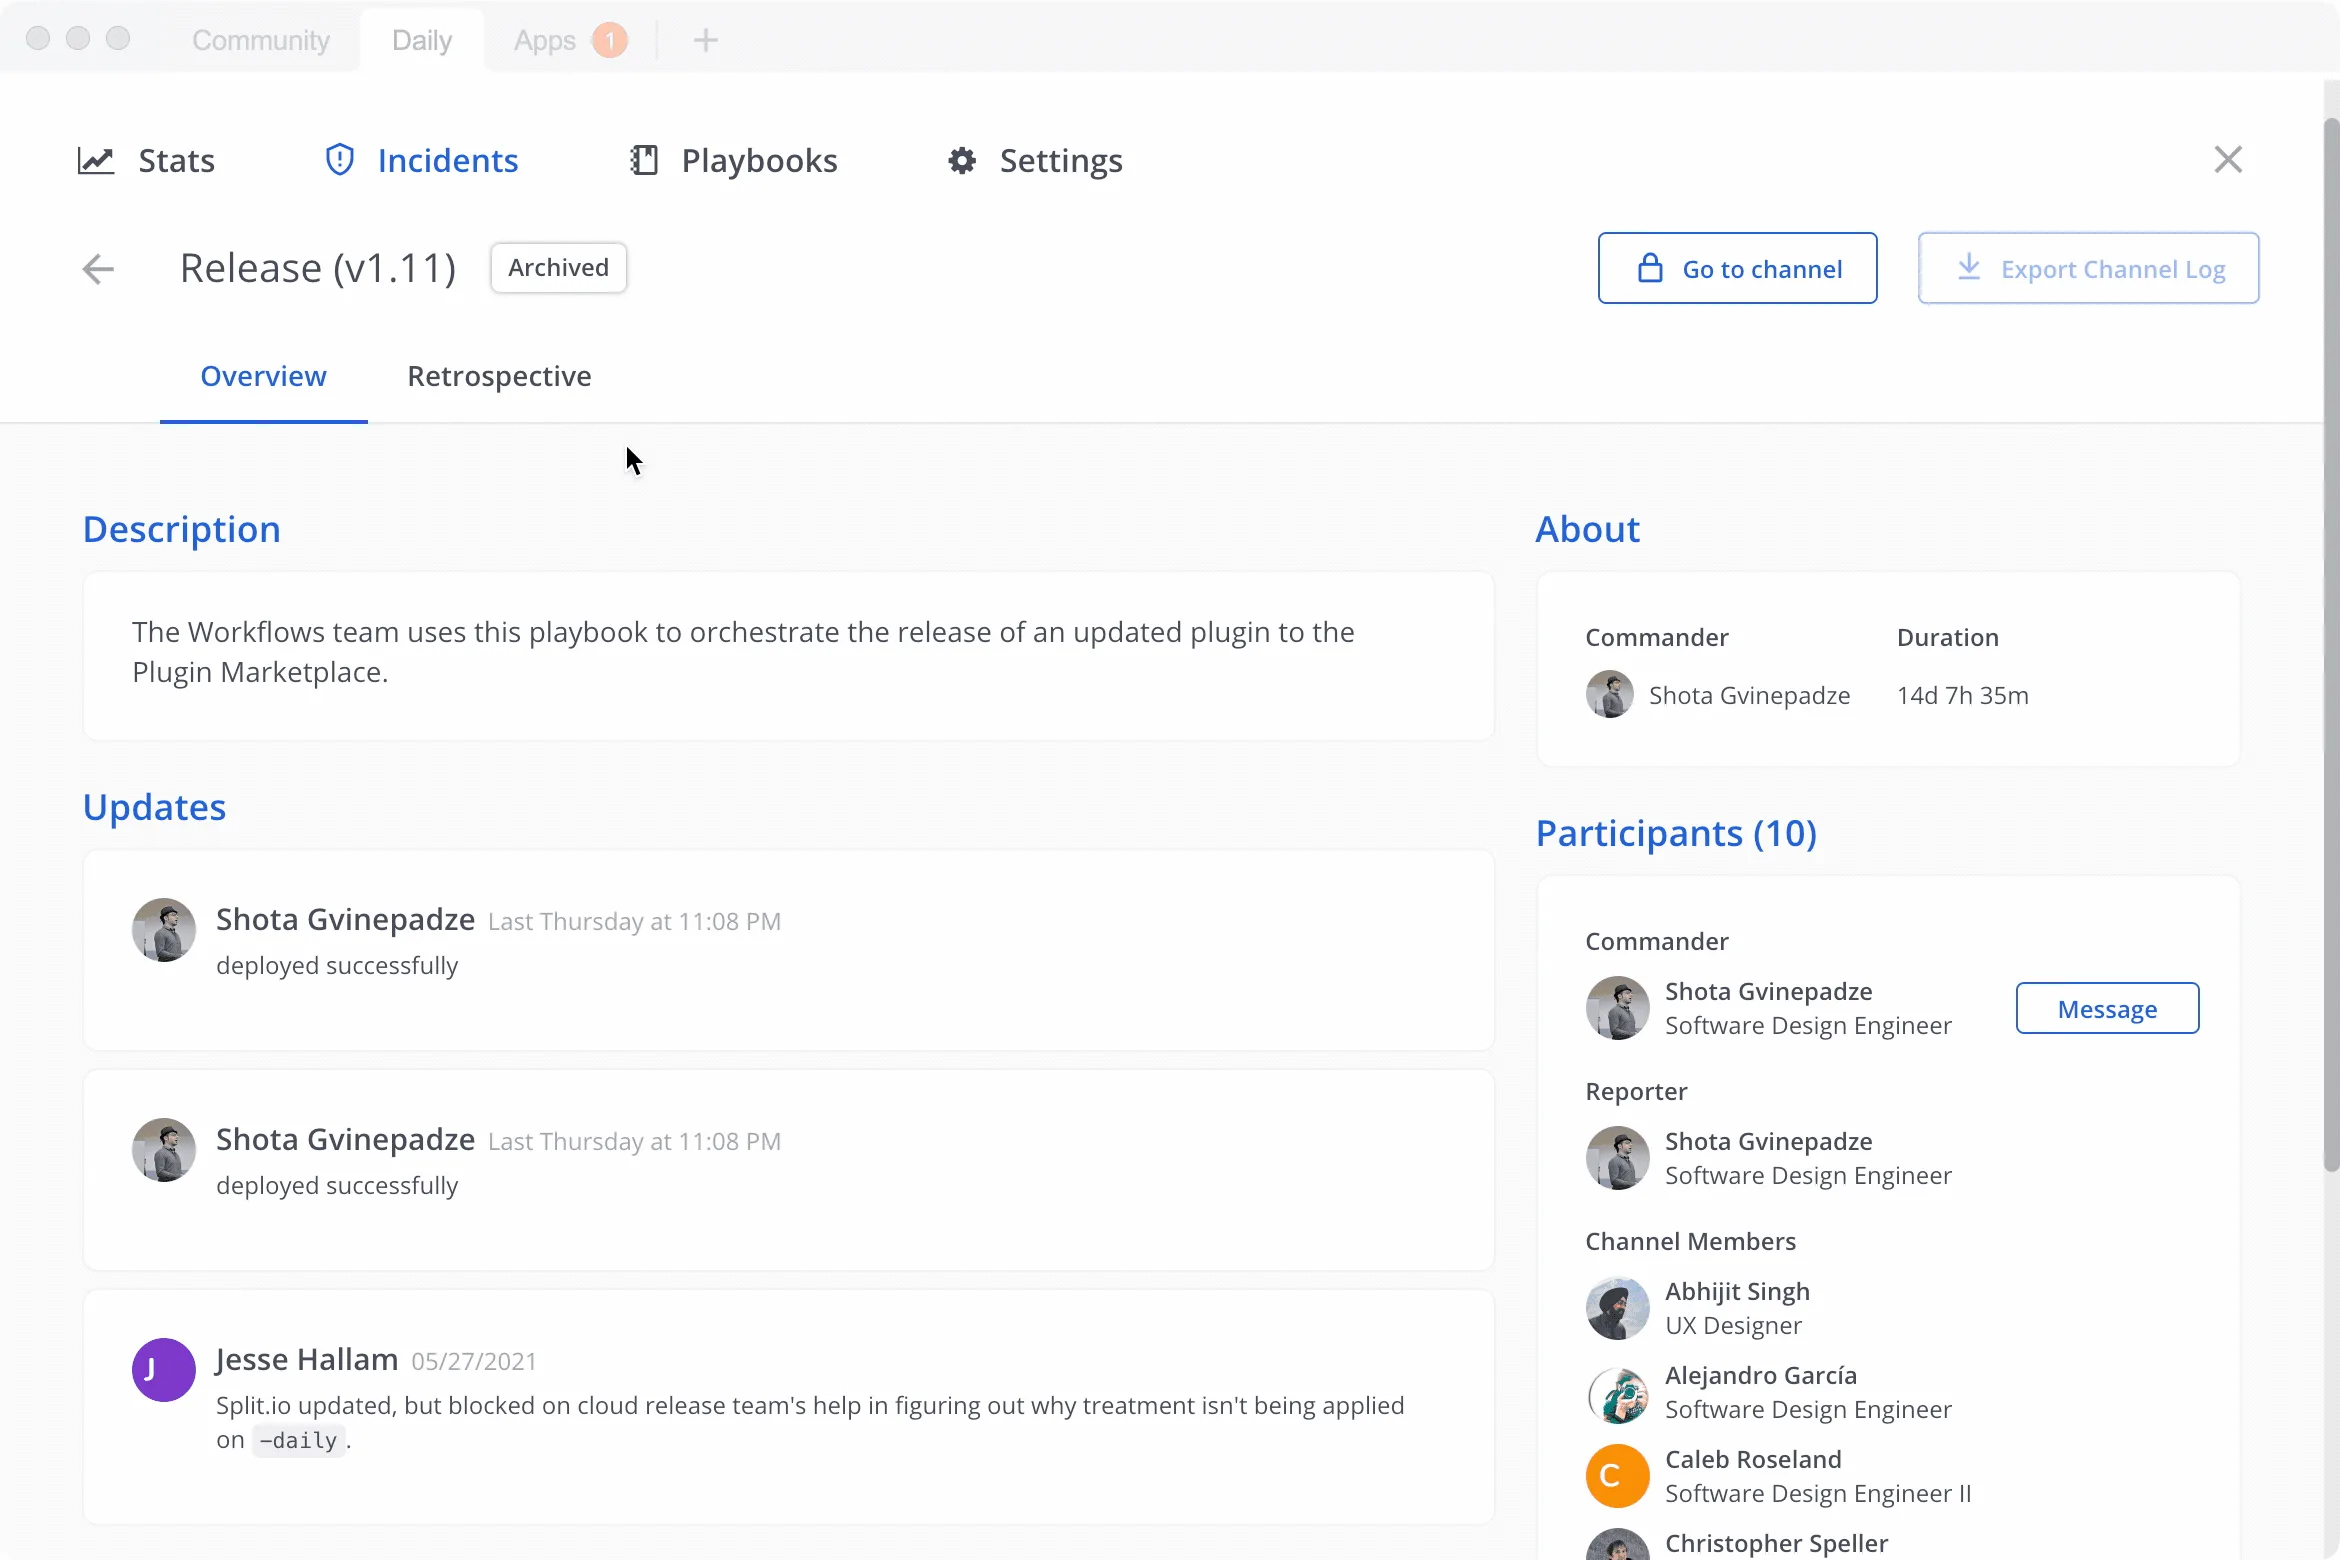
Task: Click the Incidents section label
Action: [448, 160]
